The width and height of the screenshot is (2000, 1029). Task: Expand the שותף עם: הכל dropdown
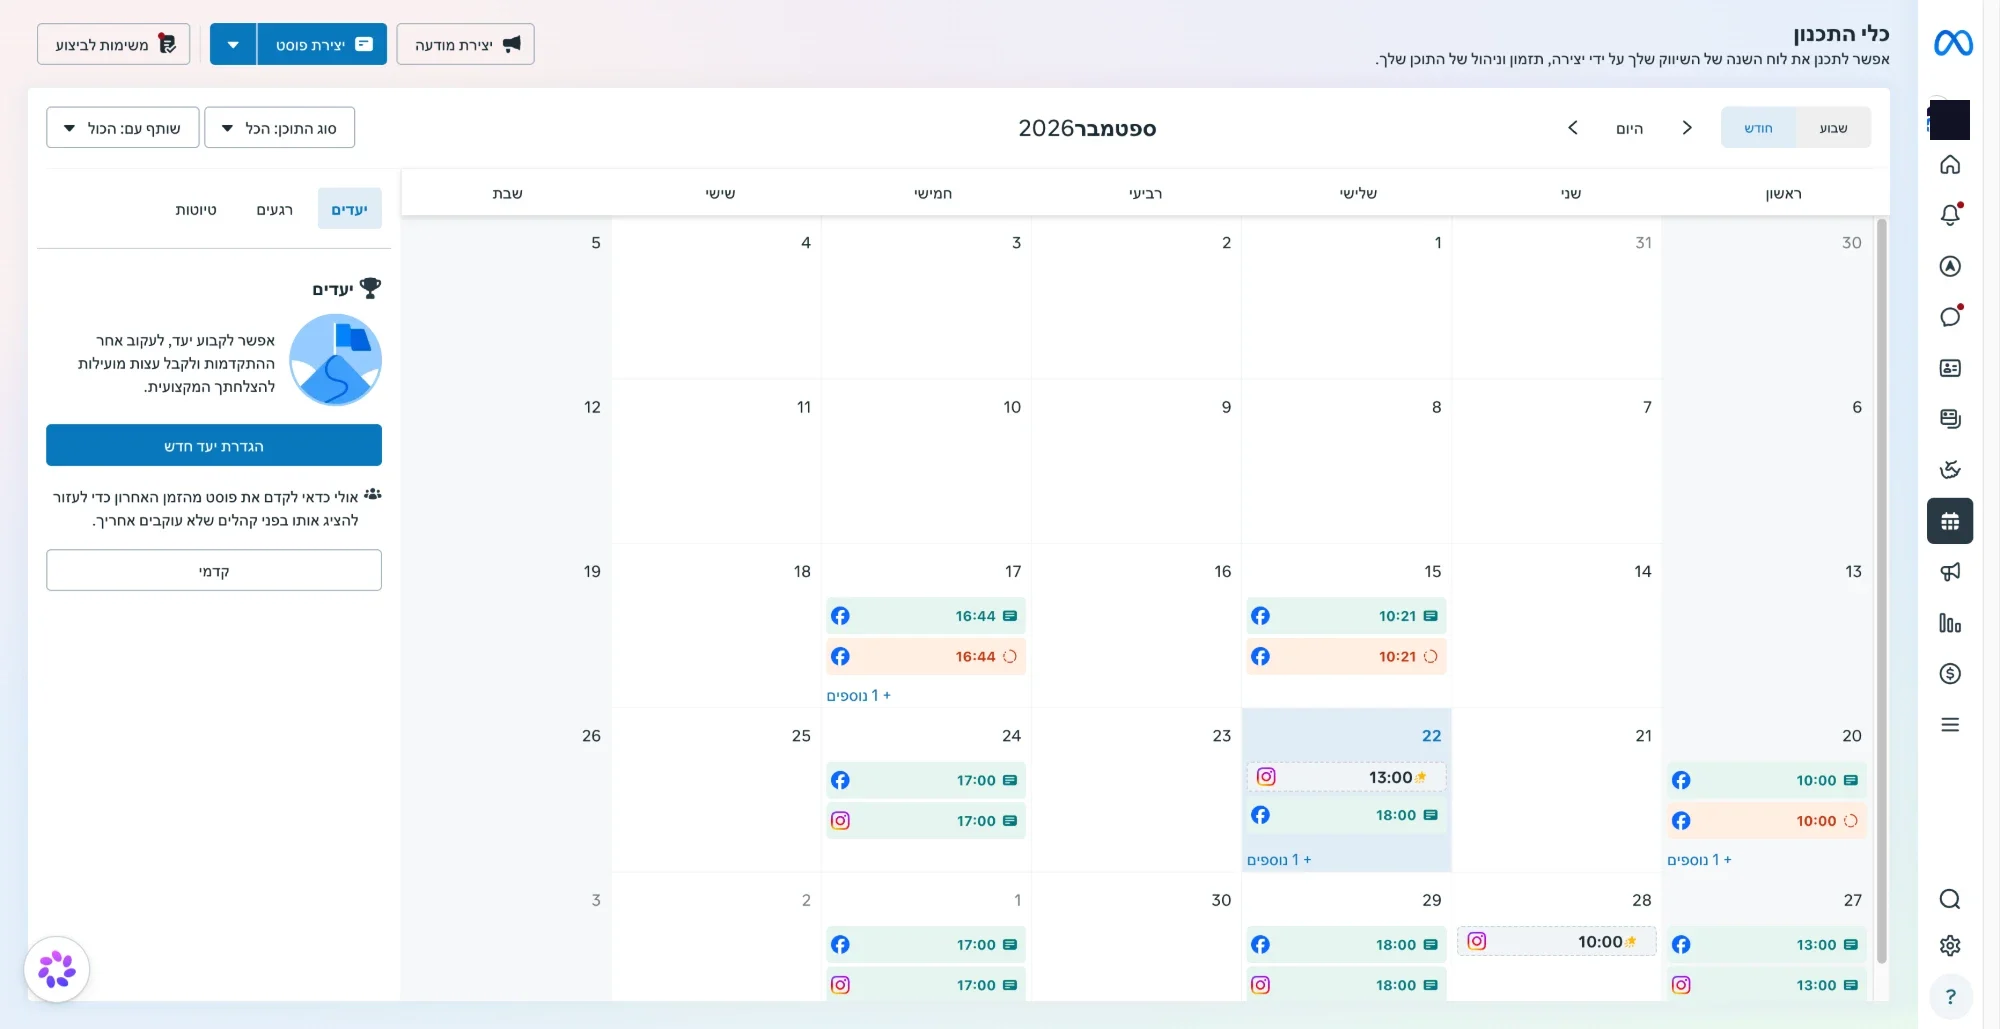point(123,128)
